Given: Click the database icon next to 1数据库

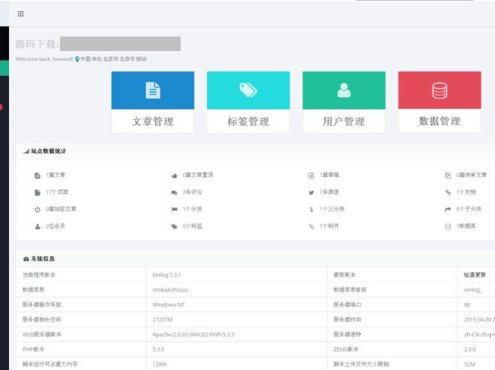Looking at the screenshot, I should click(x=448, y=227).
